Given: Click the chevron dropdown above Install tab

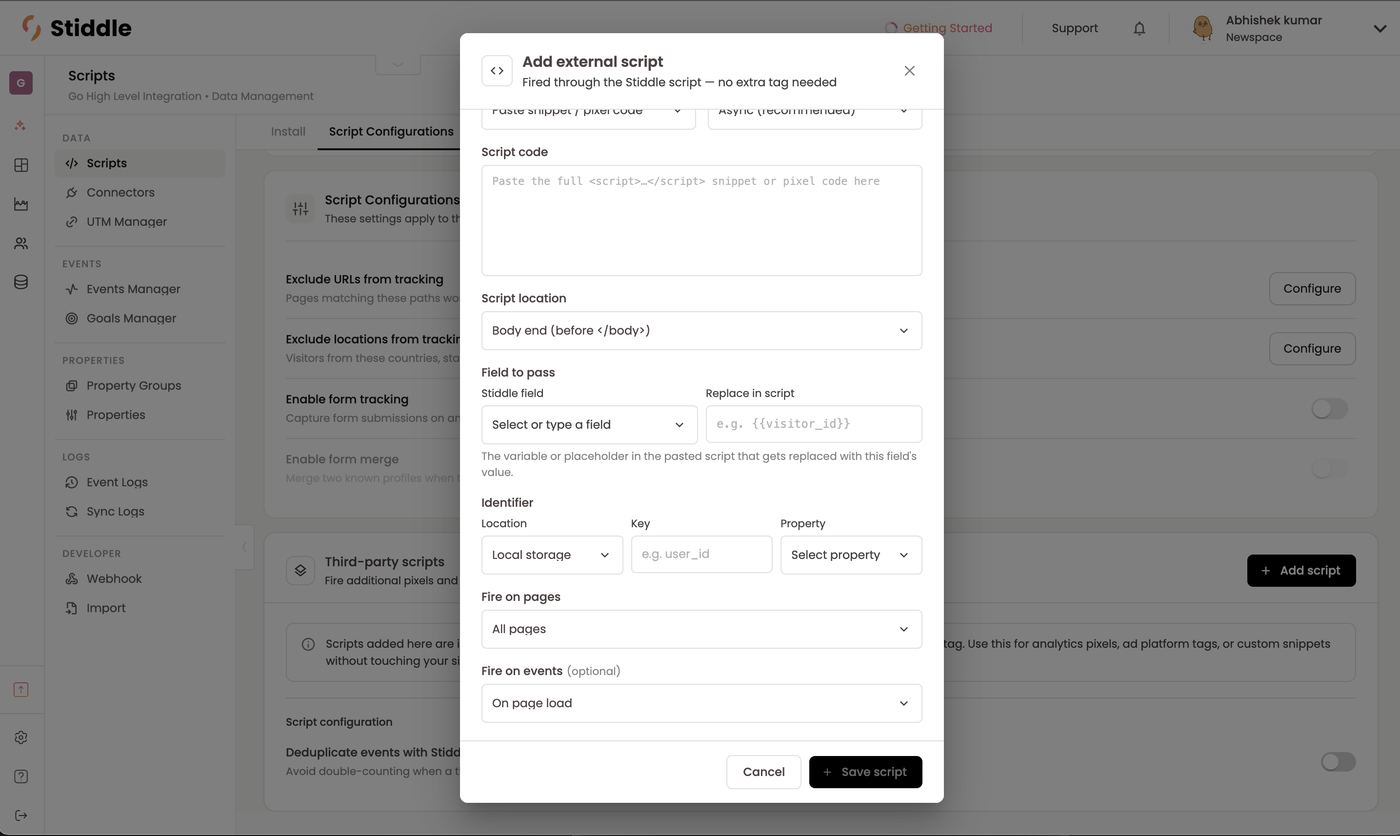Looking at the screenshot, I should (x=398, y=64).
